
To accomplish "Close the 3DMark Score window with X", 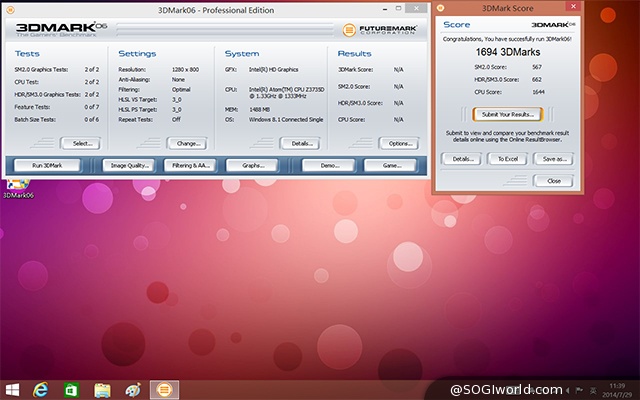I will (573, 6).
